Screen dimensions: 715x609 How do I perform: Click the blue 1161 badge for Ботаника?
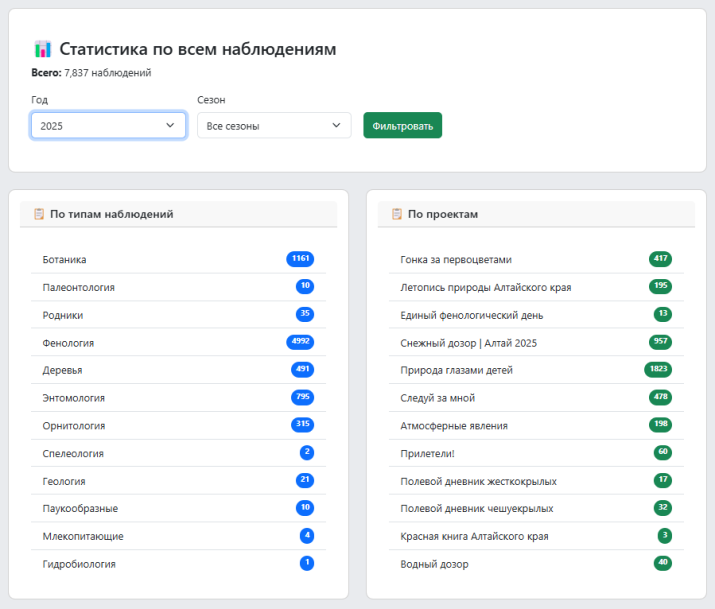[x=300, y=259]
